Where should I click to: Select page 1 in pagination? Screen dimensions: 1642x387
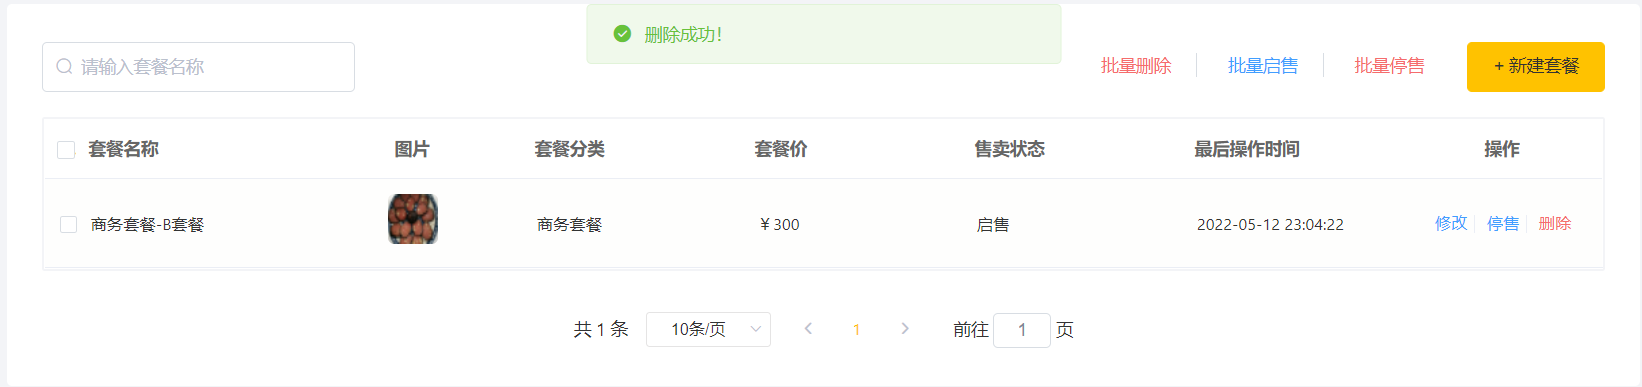tap(857, 329)
